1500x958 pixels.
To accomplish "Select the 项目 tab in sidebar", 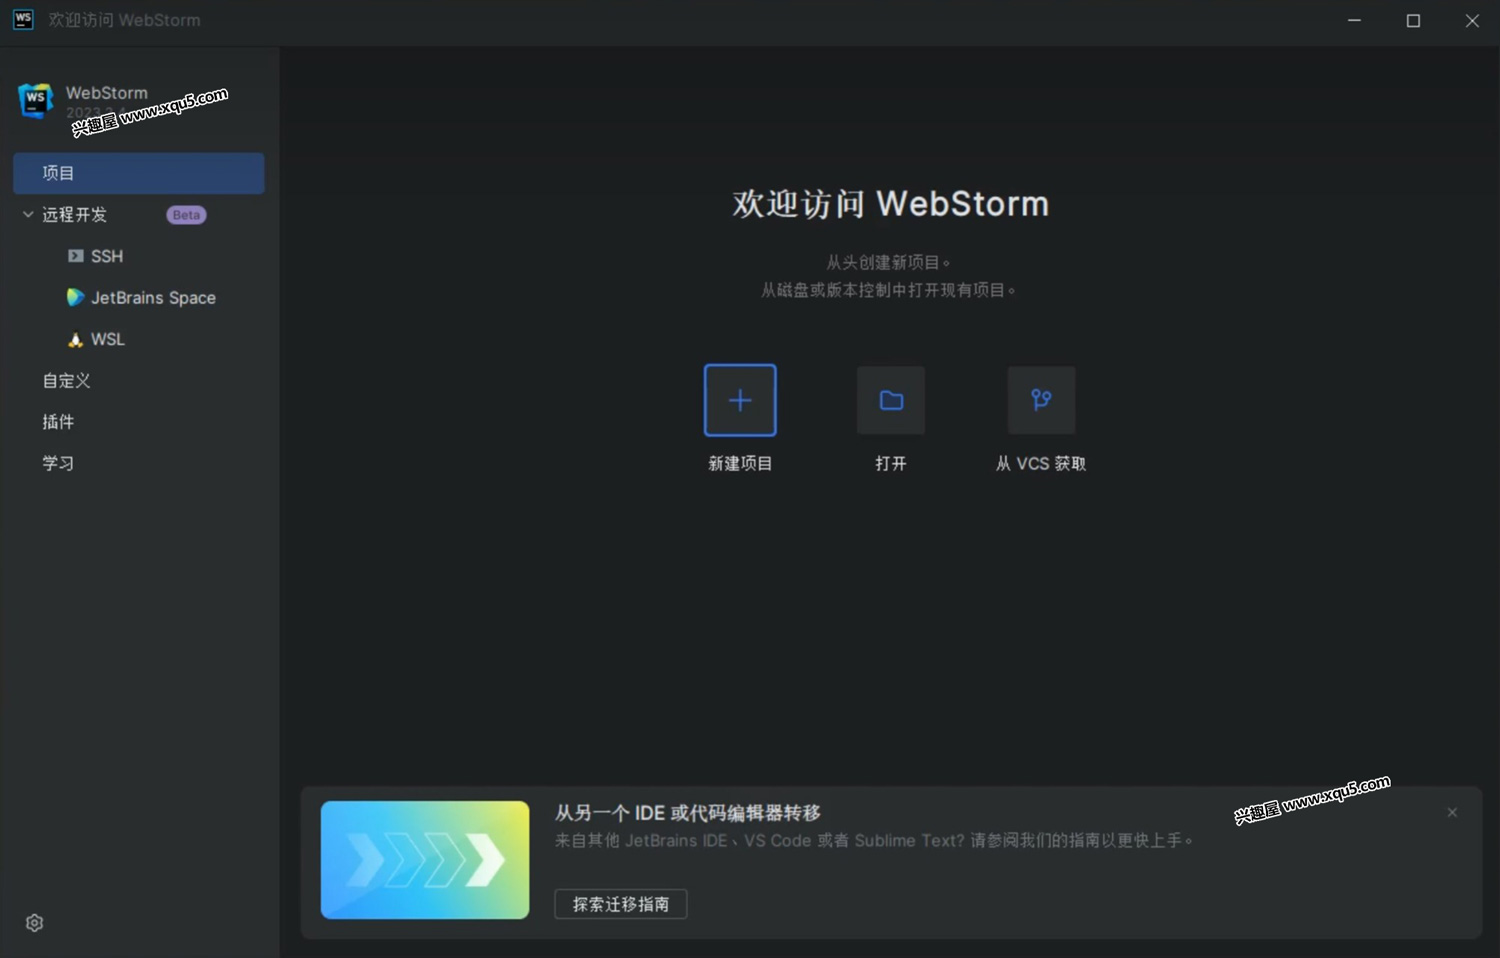I will [x=138, y=173].
